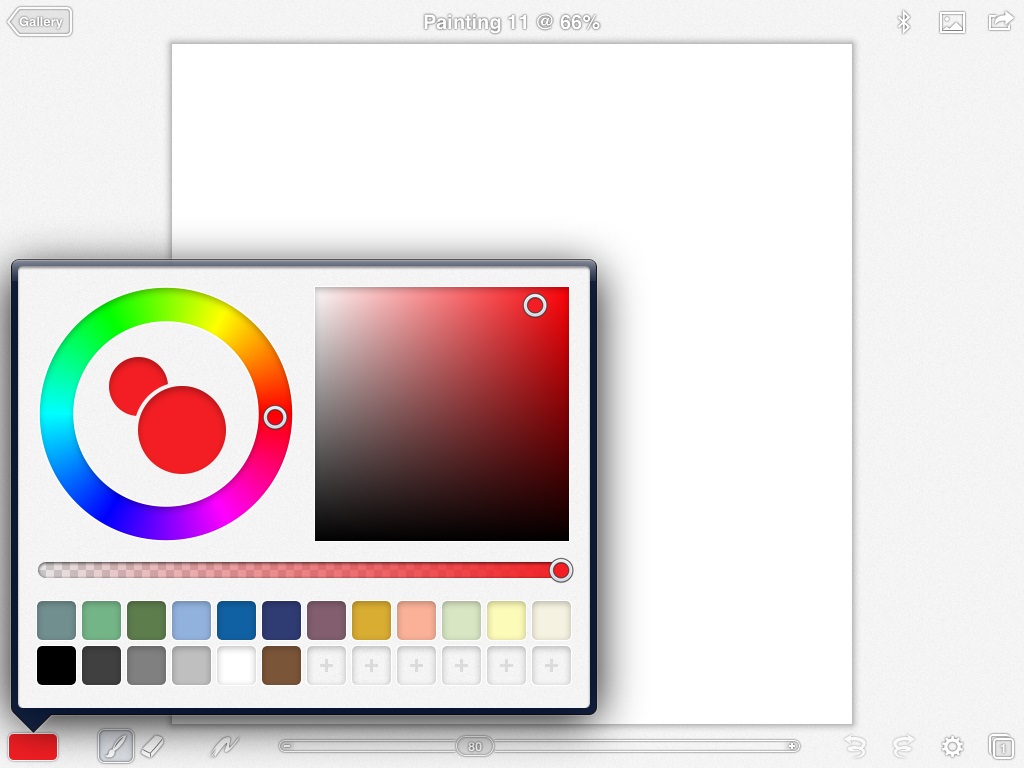Click the redo arrow icon
The height and width of the screenshot is (768, 1024).
[x=903, y=746]
